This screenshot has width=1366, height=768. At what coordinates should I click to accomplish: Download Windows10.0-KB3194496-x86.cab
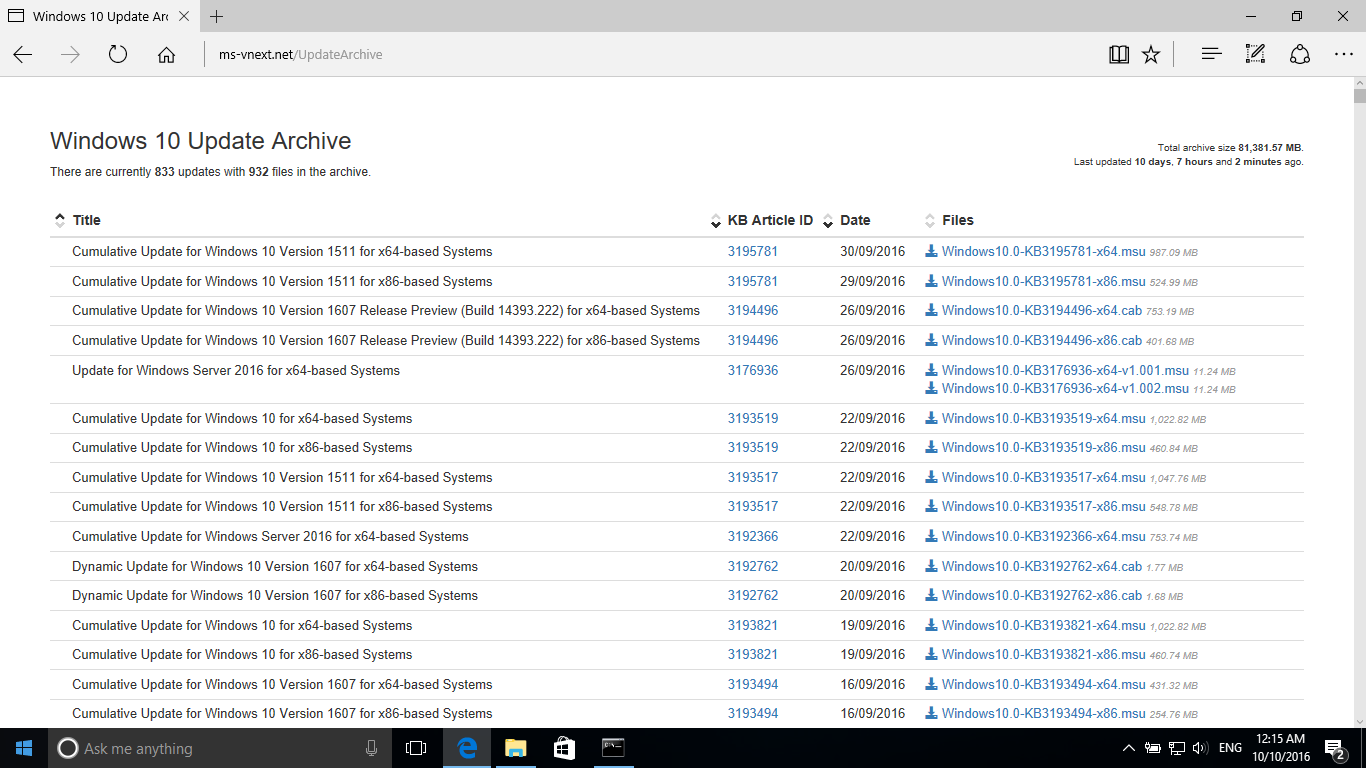pyautogui.click(x=1041, y=341)
